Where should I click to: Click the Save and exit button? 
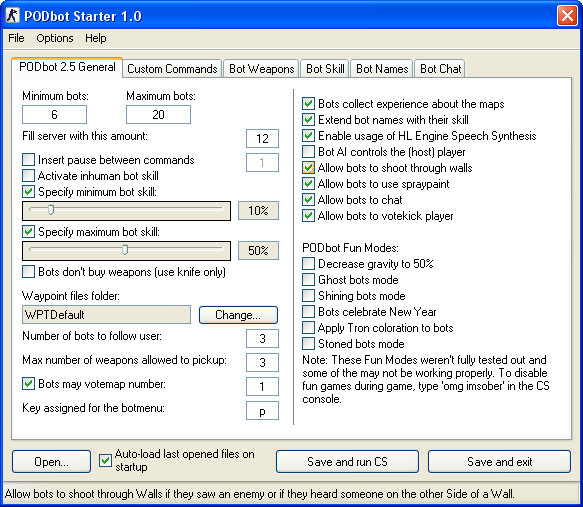pyautogui.click(x=499, y=462)
